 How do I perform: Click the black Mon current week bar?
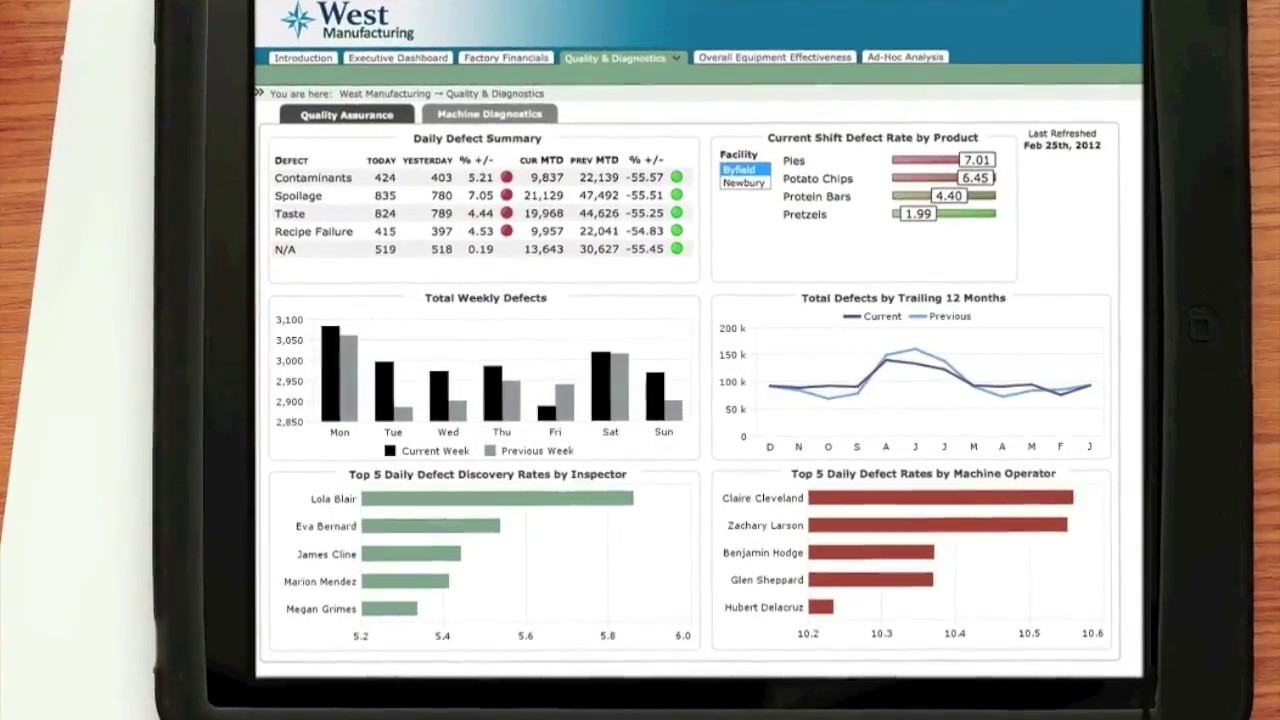(x=330, y=373)
